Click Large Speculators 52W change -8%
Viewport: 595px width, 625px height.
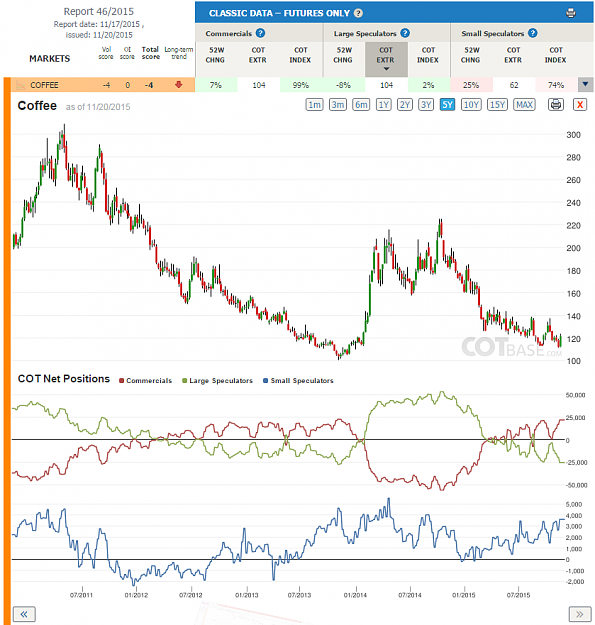click(343, 85)
